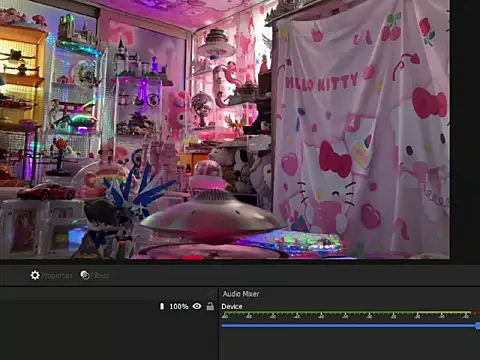Click the 100% label in sources row
This screenshot has height=360, width=480.
point(179,306)
